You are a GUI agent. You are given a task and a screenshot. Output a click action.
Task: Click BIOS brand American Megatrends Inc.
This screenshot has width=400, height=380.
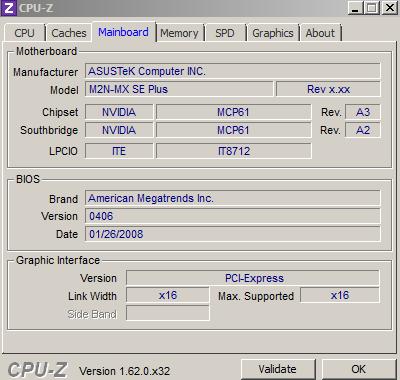click(x=233, y=198)
